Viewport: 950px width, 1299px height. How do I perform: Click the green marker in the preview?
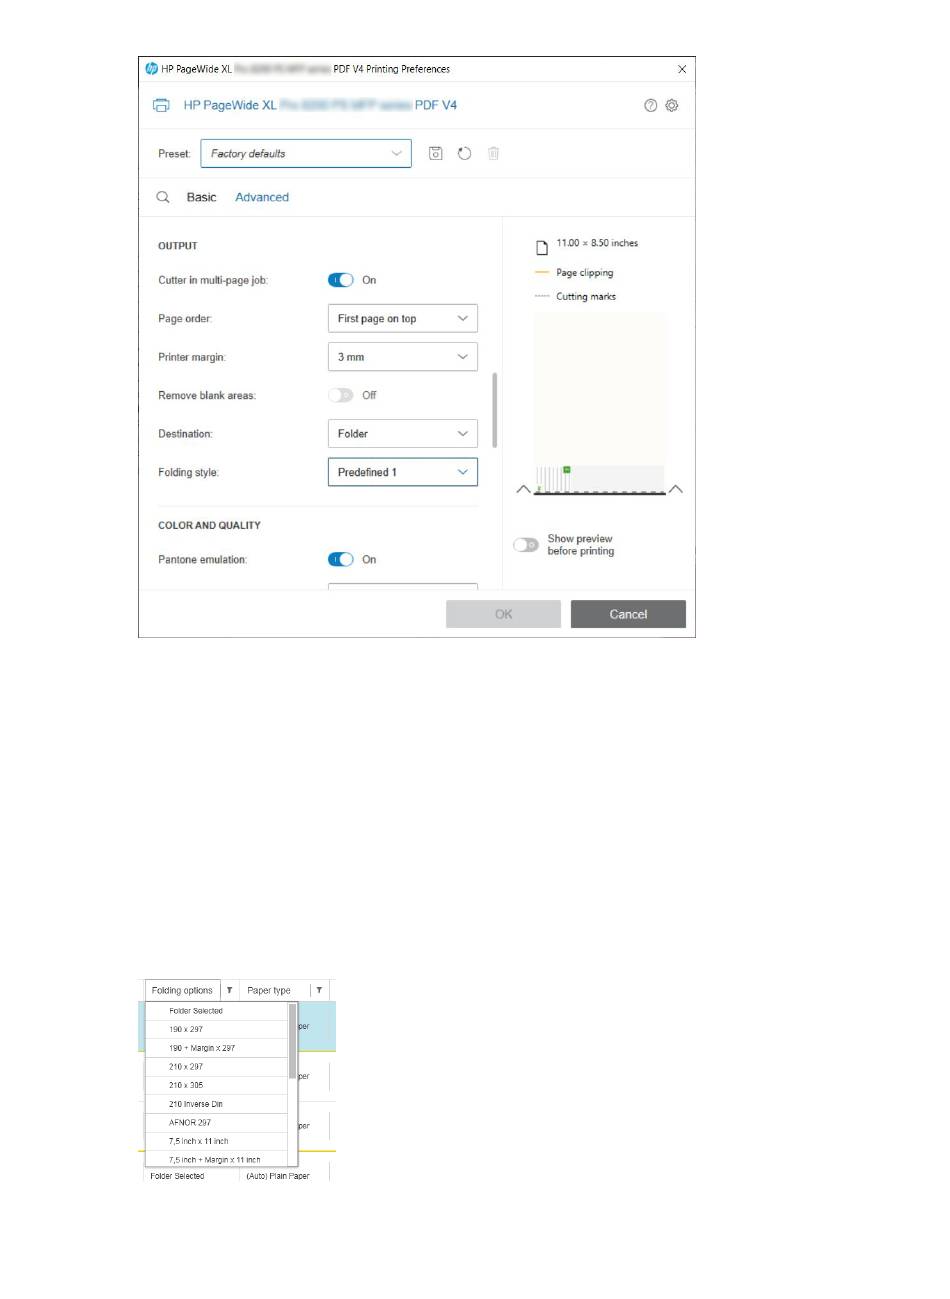[566, 469]
